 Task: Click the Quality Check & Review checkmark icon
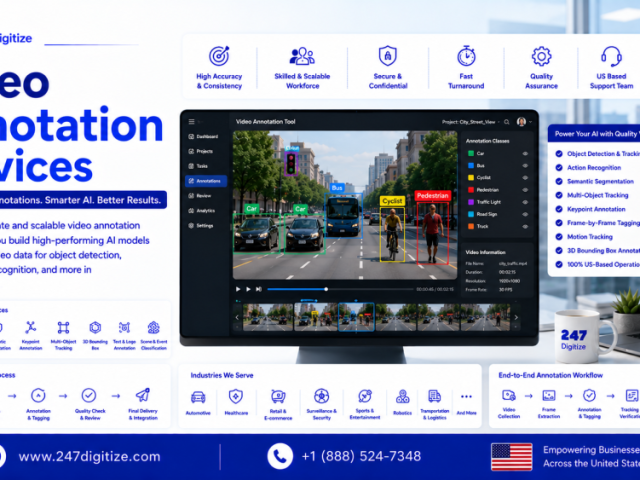click(x=89, y=395)
